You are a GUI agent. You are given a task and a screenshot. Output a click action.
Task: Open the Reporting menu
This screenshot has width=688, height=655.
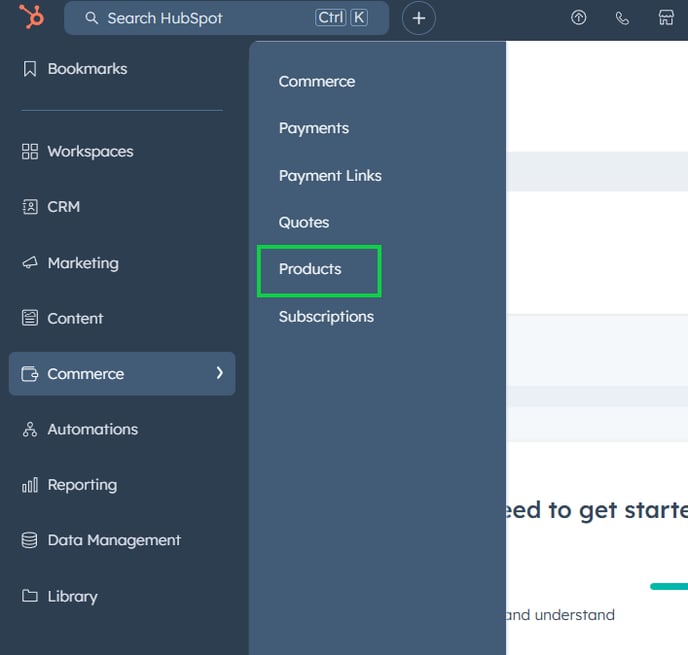click(82, 485)
